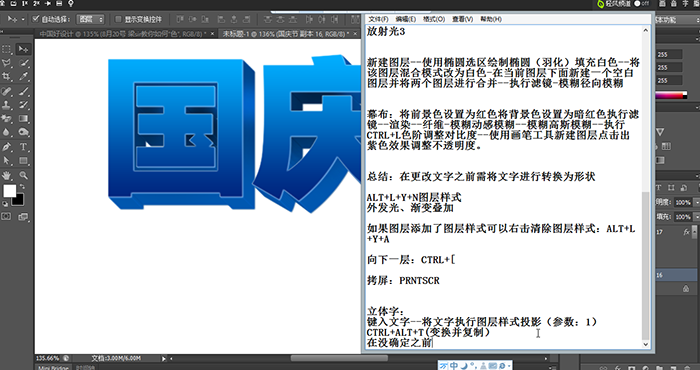Change screen mode icon in toolbox

pos(23,217)
